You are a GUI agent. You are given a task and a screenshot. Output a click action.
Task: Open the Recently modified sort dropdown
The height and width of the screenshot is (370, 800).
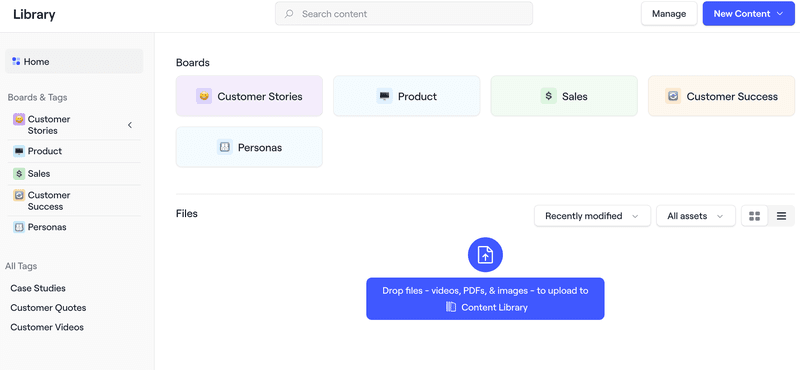click(x=592, y=216)
